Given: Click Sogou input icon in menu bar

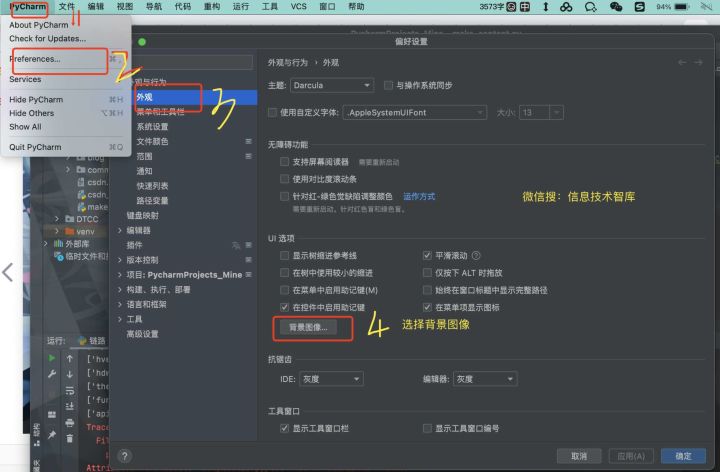Looking at the screenshot, I should [511, 6].
